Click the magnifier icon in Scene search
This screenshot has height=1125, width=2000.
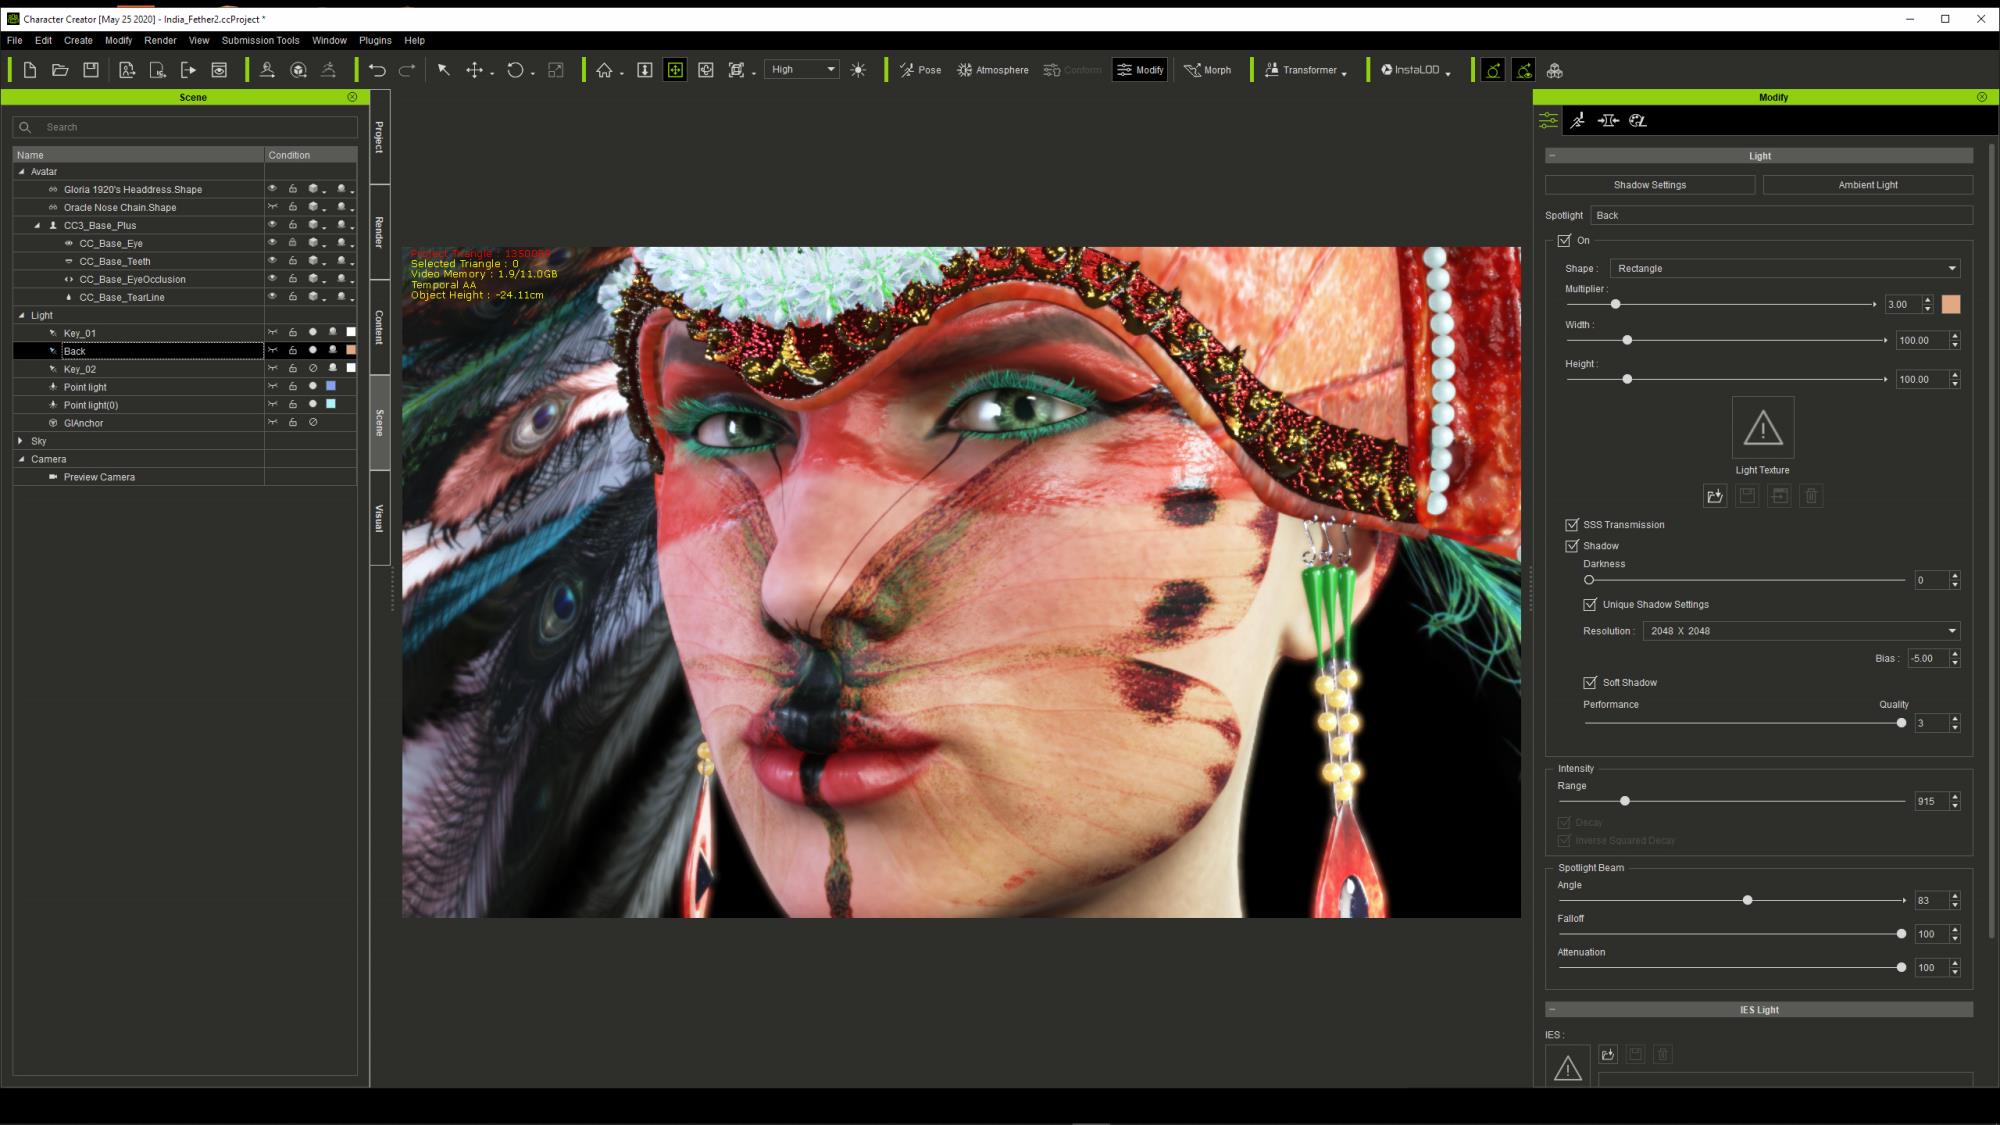[26, 127]
